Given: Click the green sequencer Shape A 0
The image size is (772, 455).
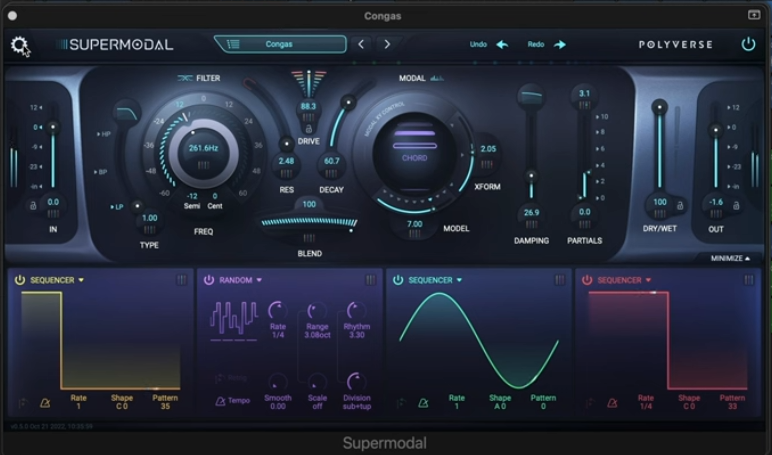Looking at the screenshot, I should (x=500, y=402).
